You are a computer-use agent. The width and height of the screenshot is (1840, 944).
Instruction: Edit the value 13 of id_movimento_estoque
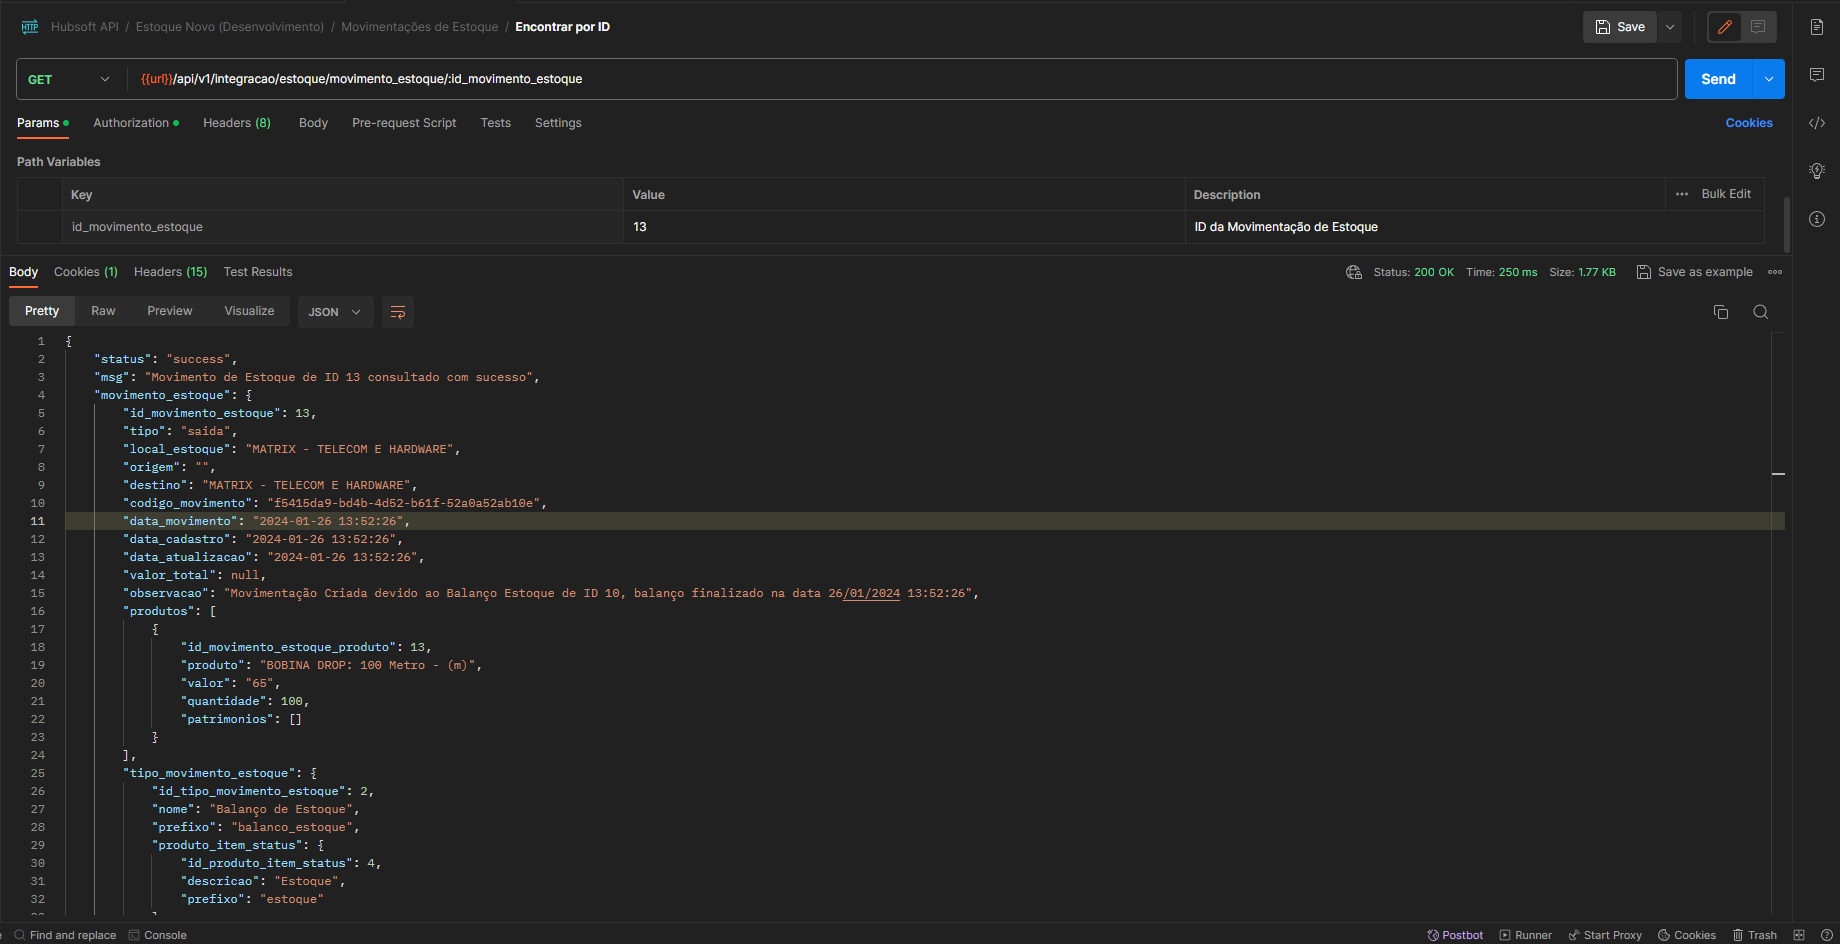point(904,227)
